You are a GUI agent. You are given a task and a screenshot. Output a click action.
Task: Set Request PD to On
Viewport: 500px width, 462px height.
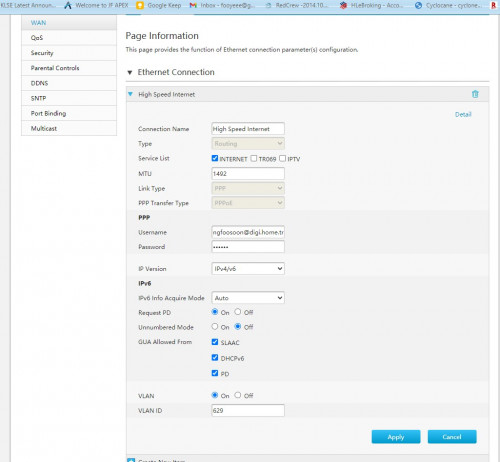pyautogui.click(x=215, y=312)
